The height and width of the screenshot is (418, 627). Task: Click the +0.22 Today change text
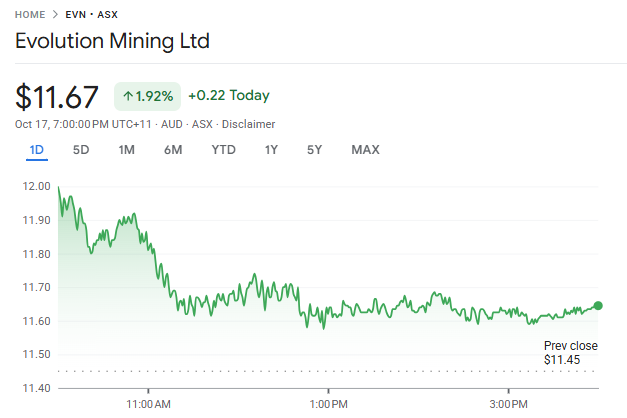tap(228, 96)
